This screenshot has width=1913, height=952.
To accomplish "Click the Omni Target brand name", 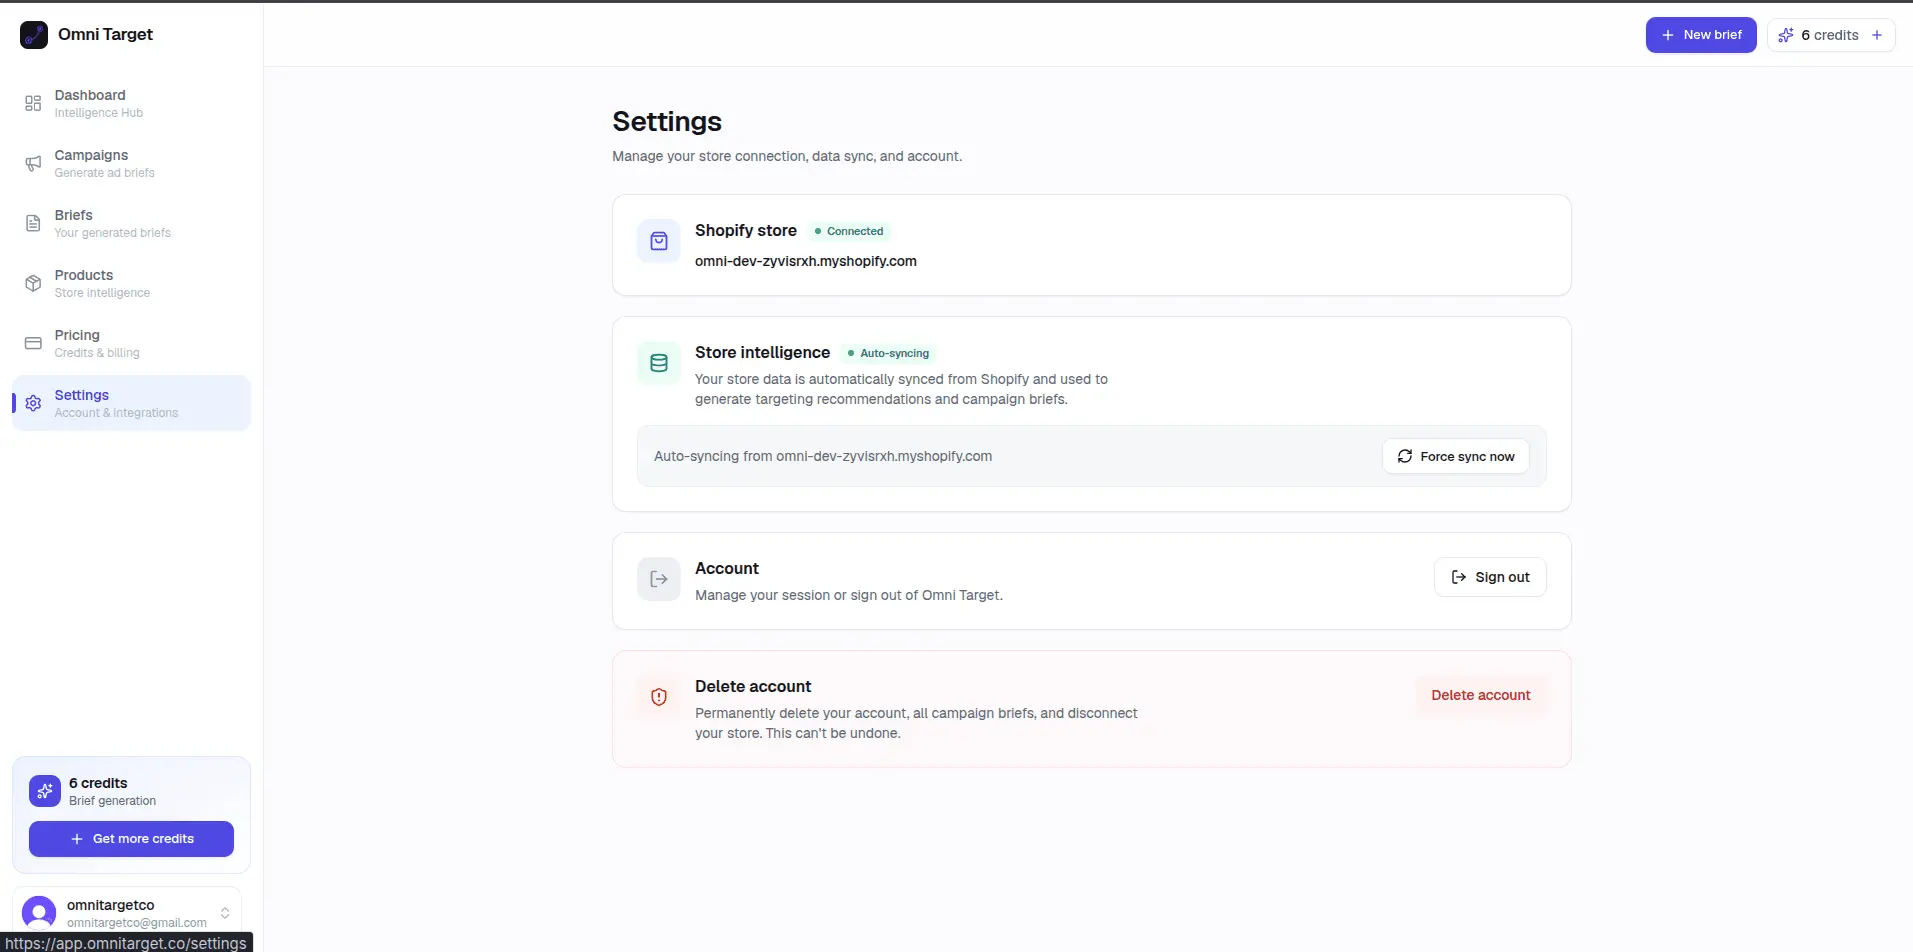I will coord(105,35).
